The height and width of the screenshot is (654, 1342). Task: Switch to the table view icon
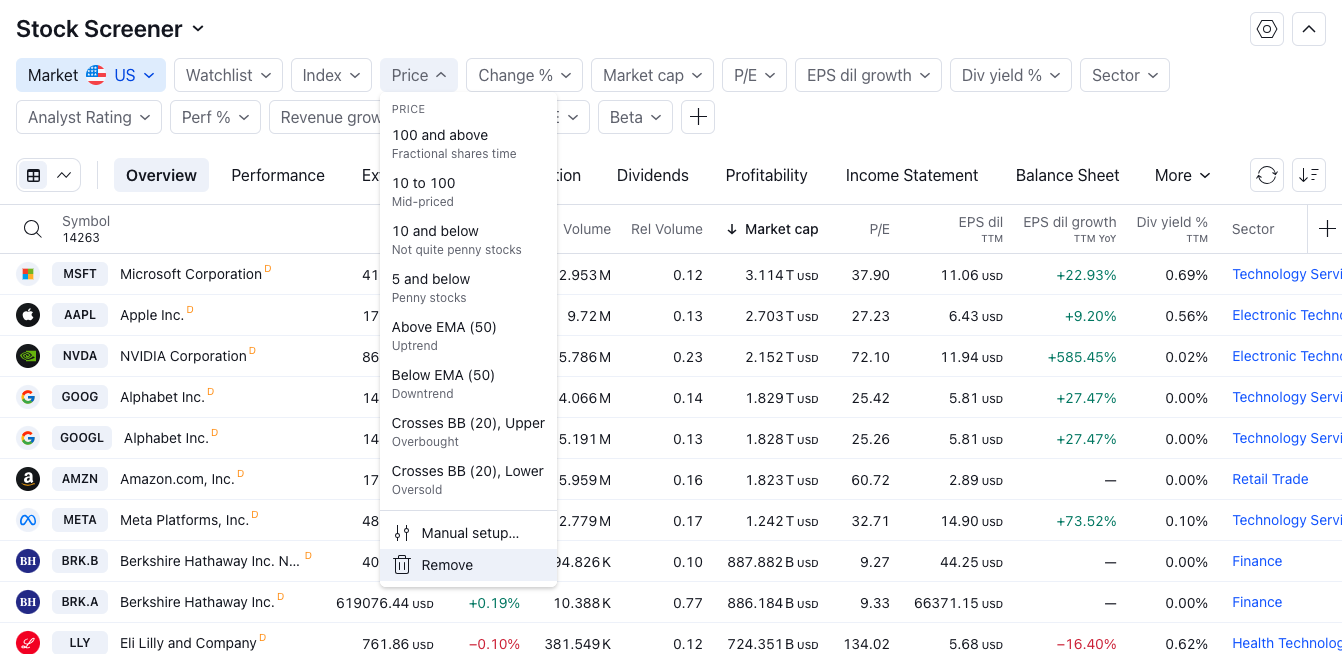[x=34, y=175]
